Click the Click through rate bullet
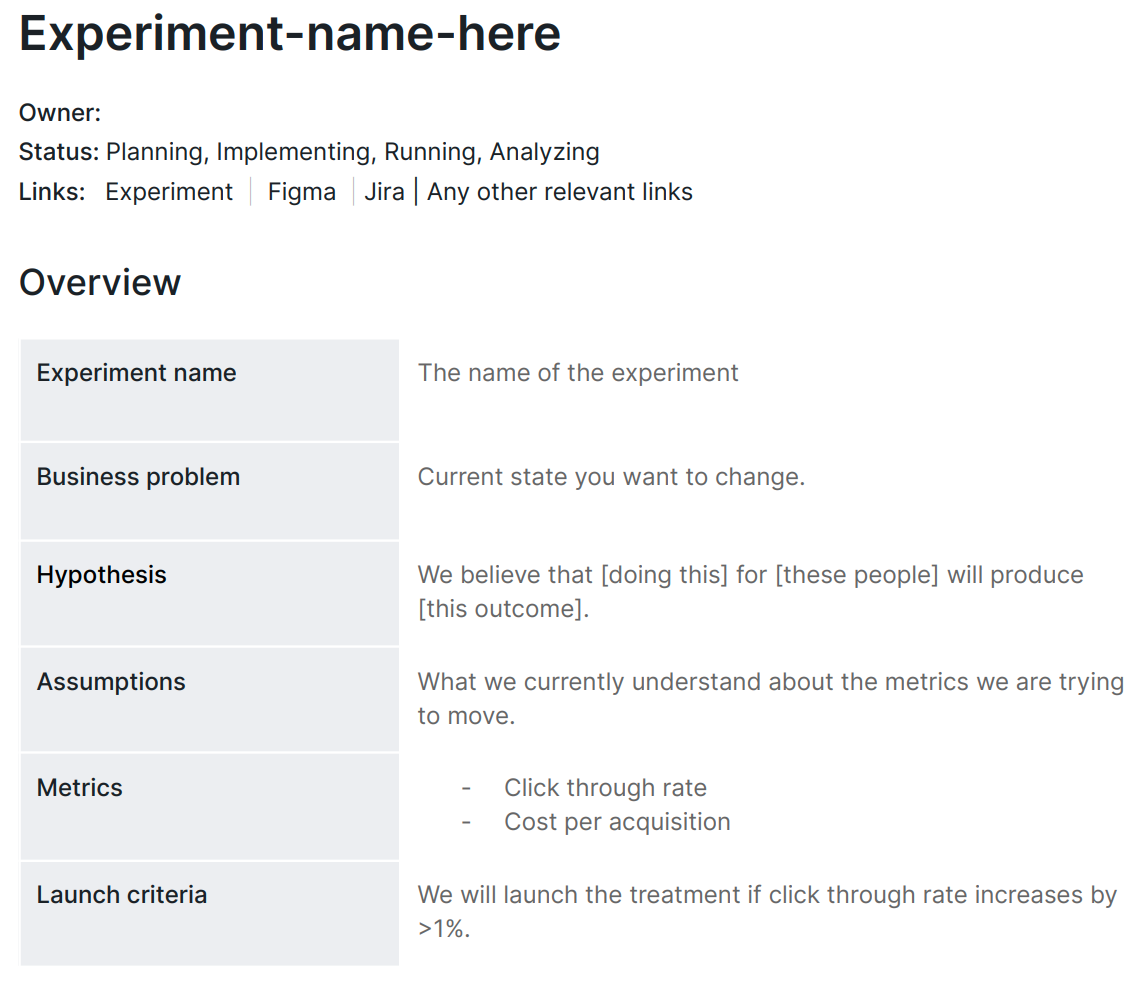 coord(605,788)
